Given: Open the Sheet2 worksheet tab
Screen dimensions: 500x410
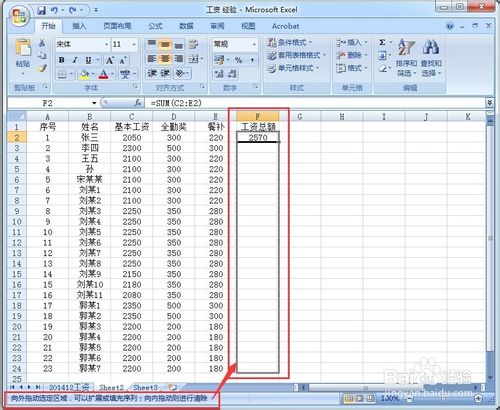Looking at the screenshot, I should [x=111, y=387].
